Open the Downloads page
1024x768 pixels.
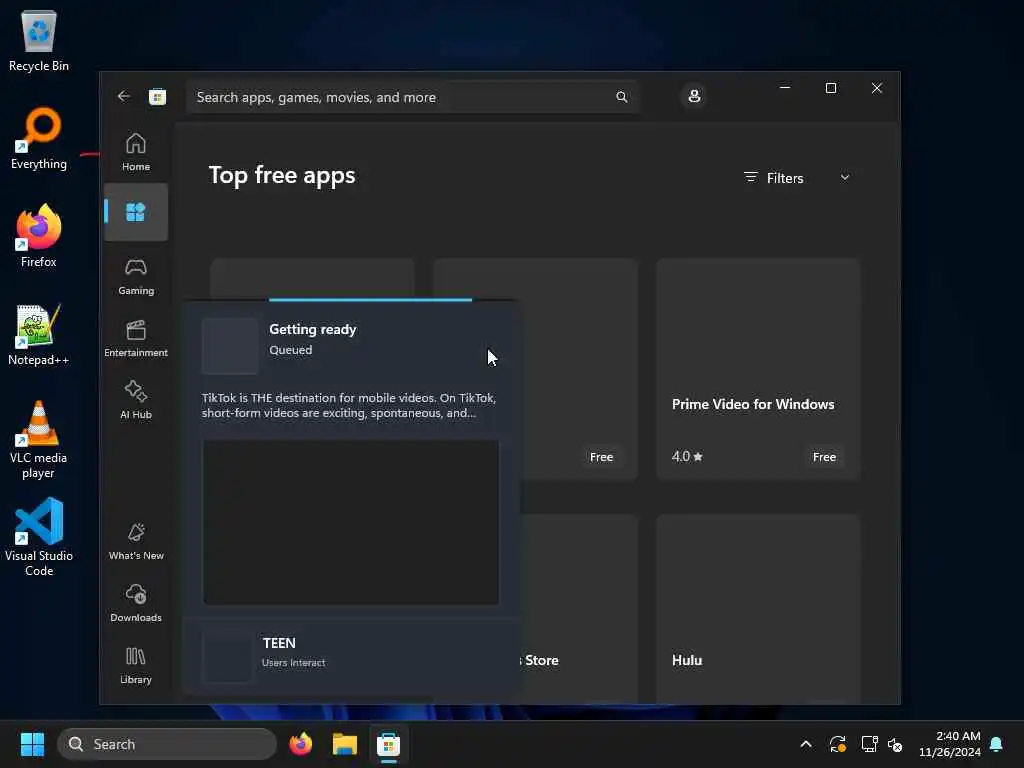coord(136,603)
